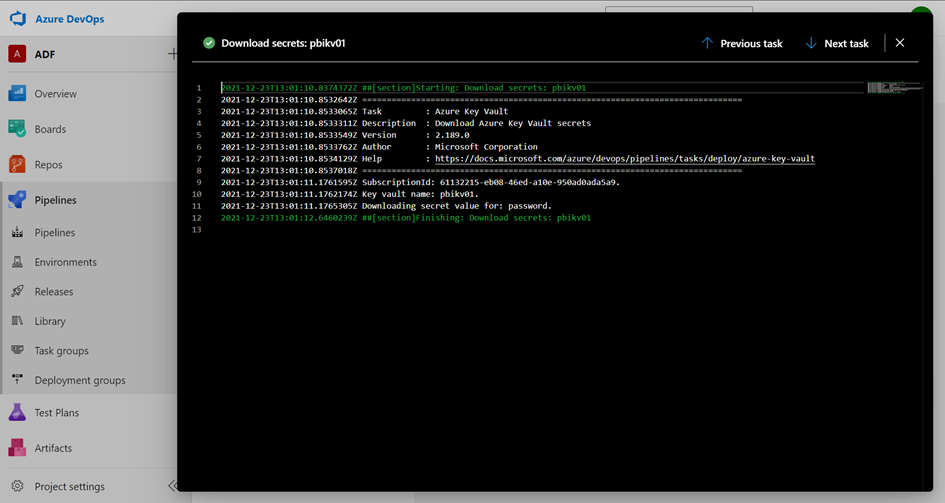Go to Next task

point(836,44)
